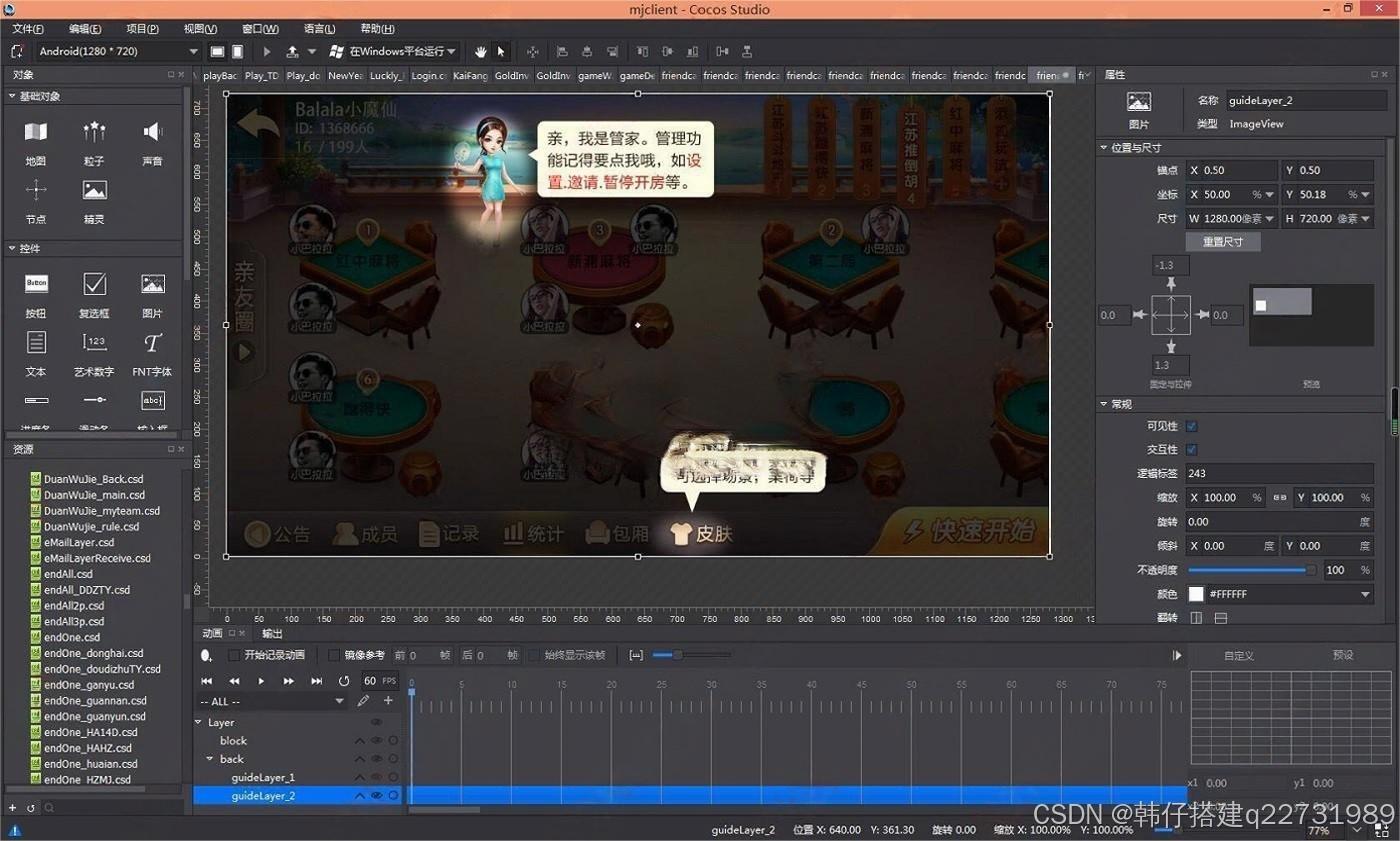Click the 自定义 easing tab
The image size is (1400, 841).
pyautogui.click(x=1238, y=655)
